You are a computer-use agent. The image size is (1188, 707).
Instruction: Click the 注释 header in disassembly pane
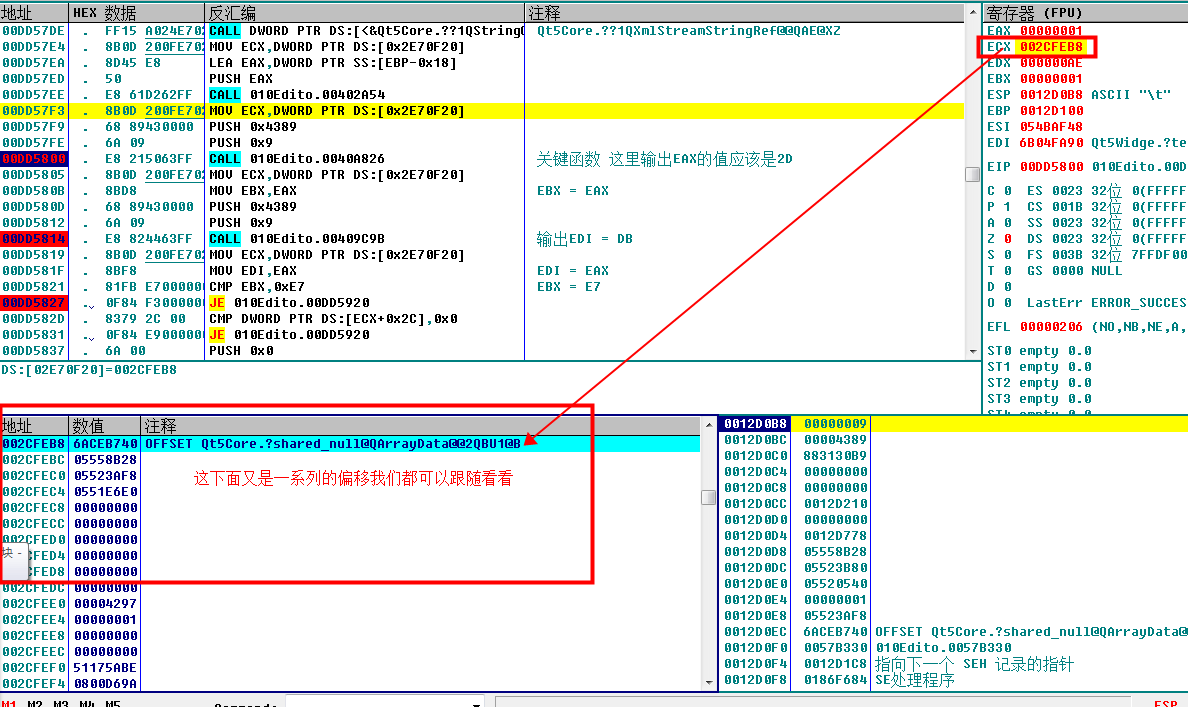click(744, 13)
